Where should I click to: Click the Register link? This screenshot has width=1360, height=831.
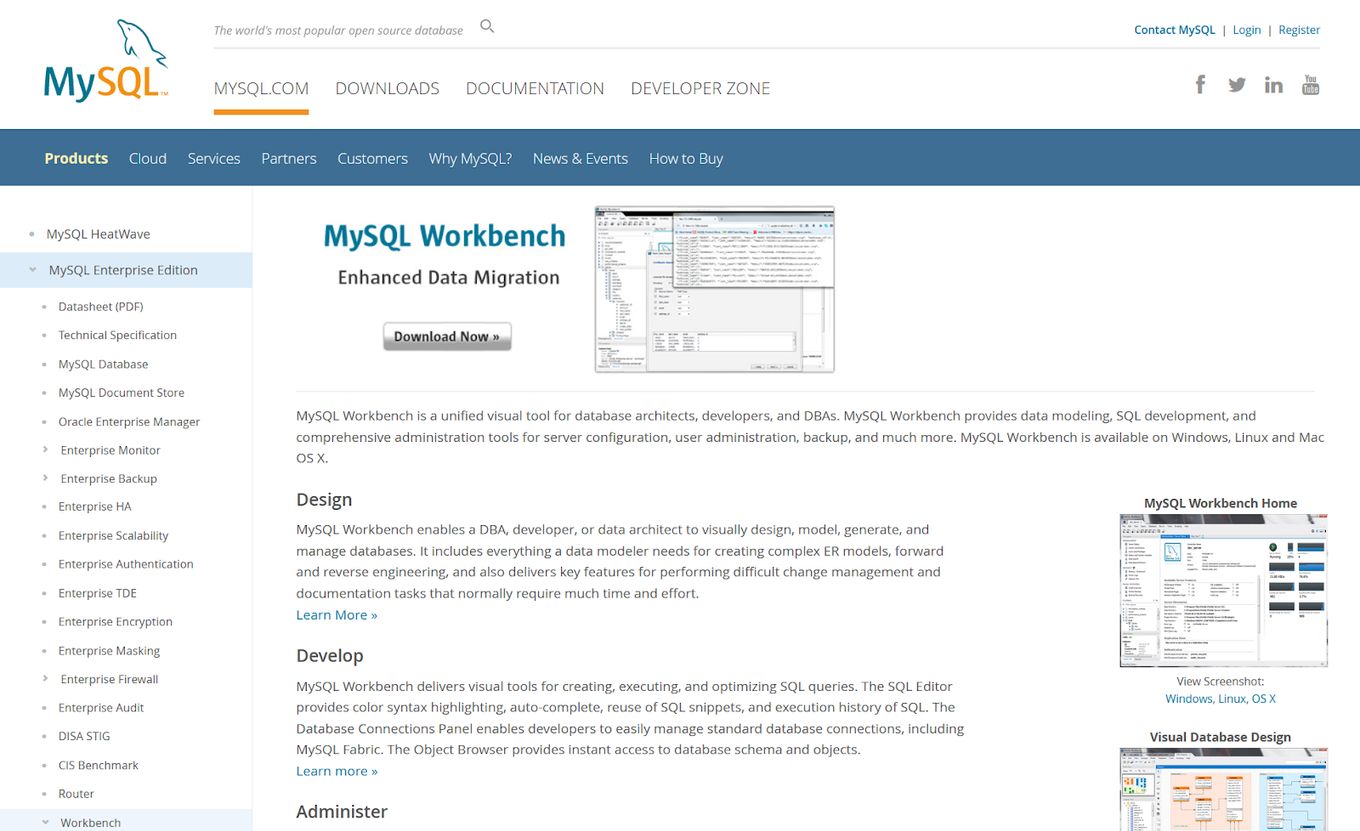[1299, 30]
